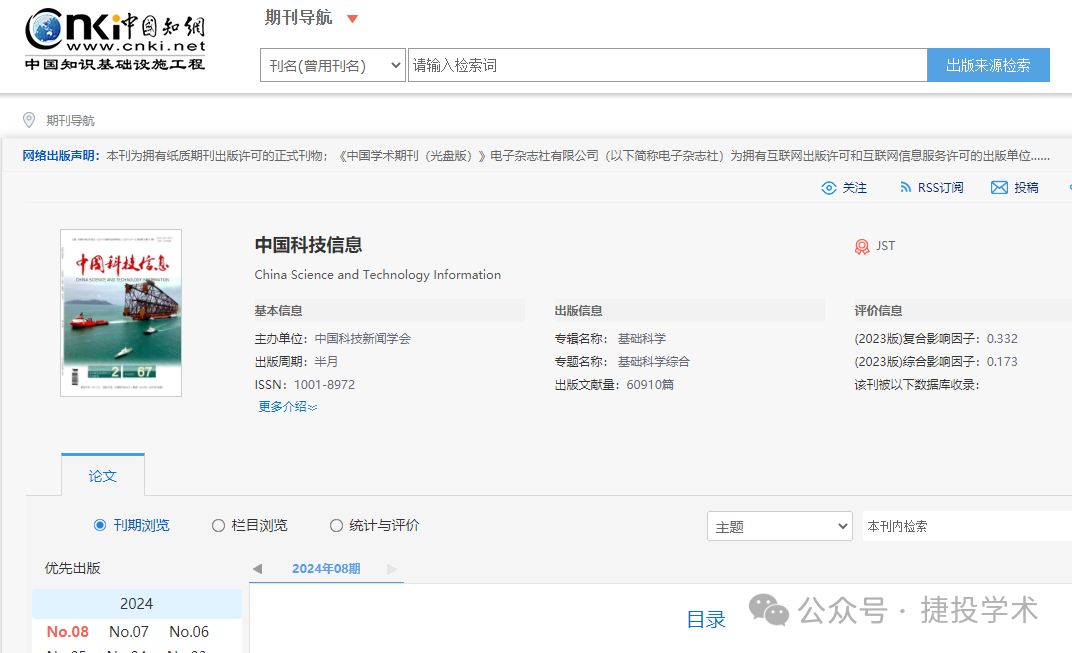Open the 2024年08期 issue tab
Screen dimensions: 1072x653
coord(326,569)
